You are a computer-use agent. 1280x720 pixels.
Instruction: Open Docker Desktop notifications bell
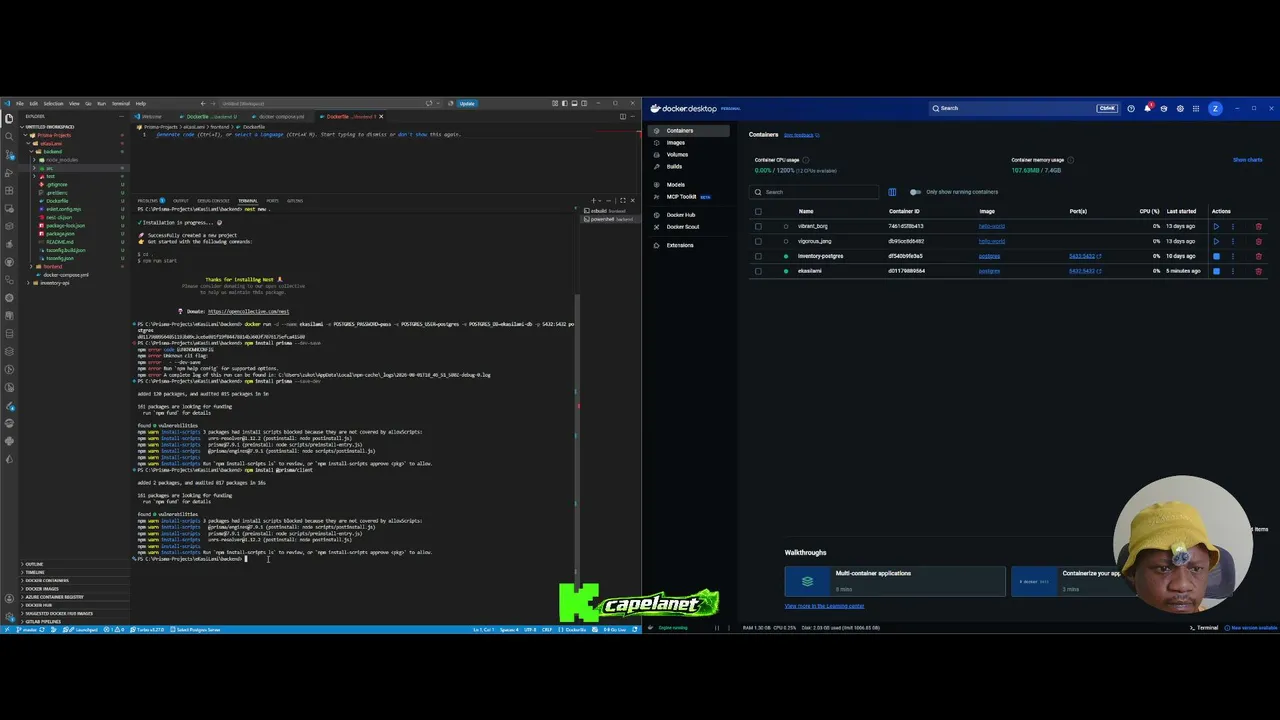1147,108
